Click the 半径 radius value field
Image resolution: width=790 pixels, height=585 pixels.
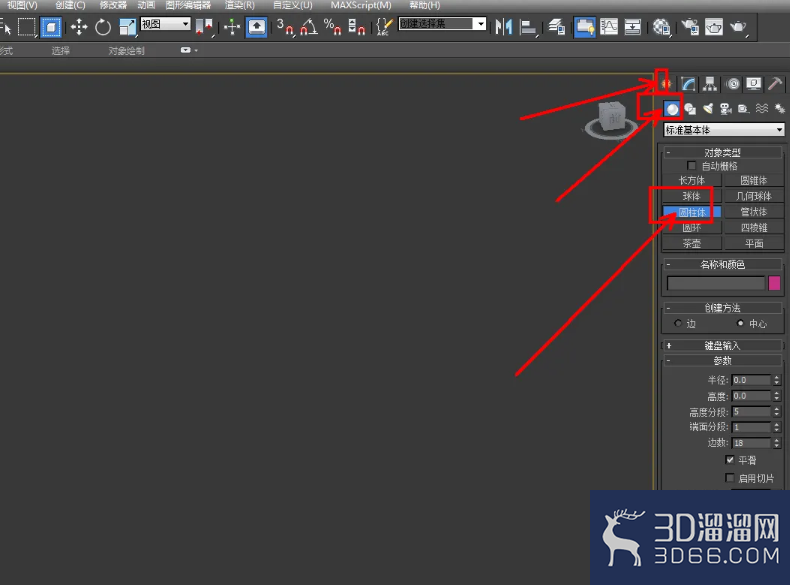click(x=751, y=380)
